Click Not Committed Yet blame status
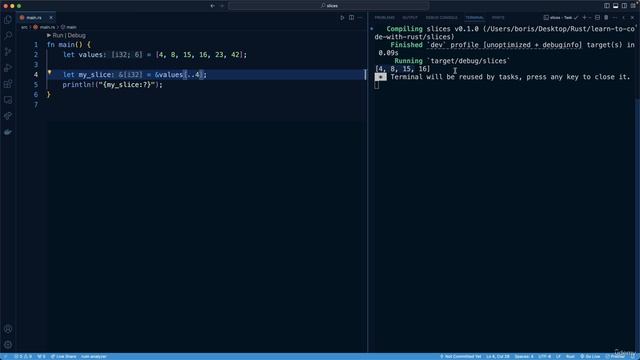Screen dimensions: 640x360 (460, 356)
